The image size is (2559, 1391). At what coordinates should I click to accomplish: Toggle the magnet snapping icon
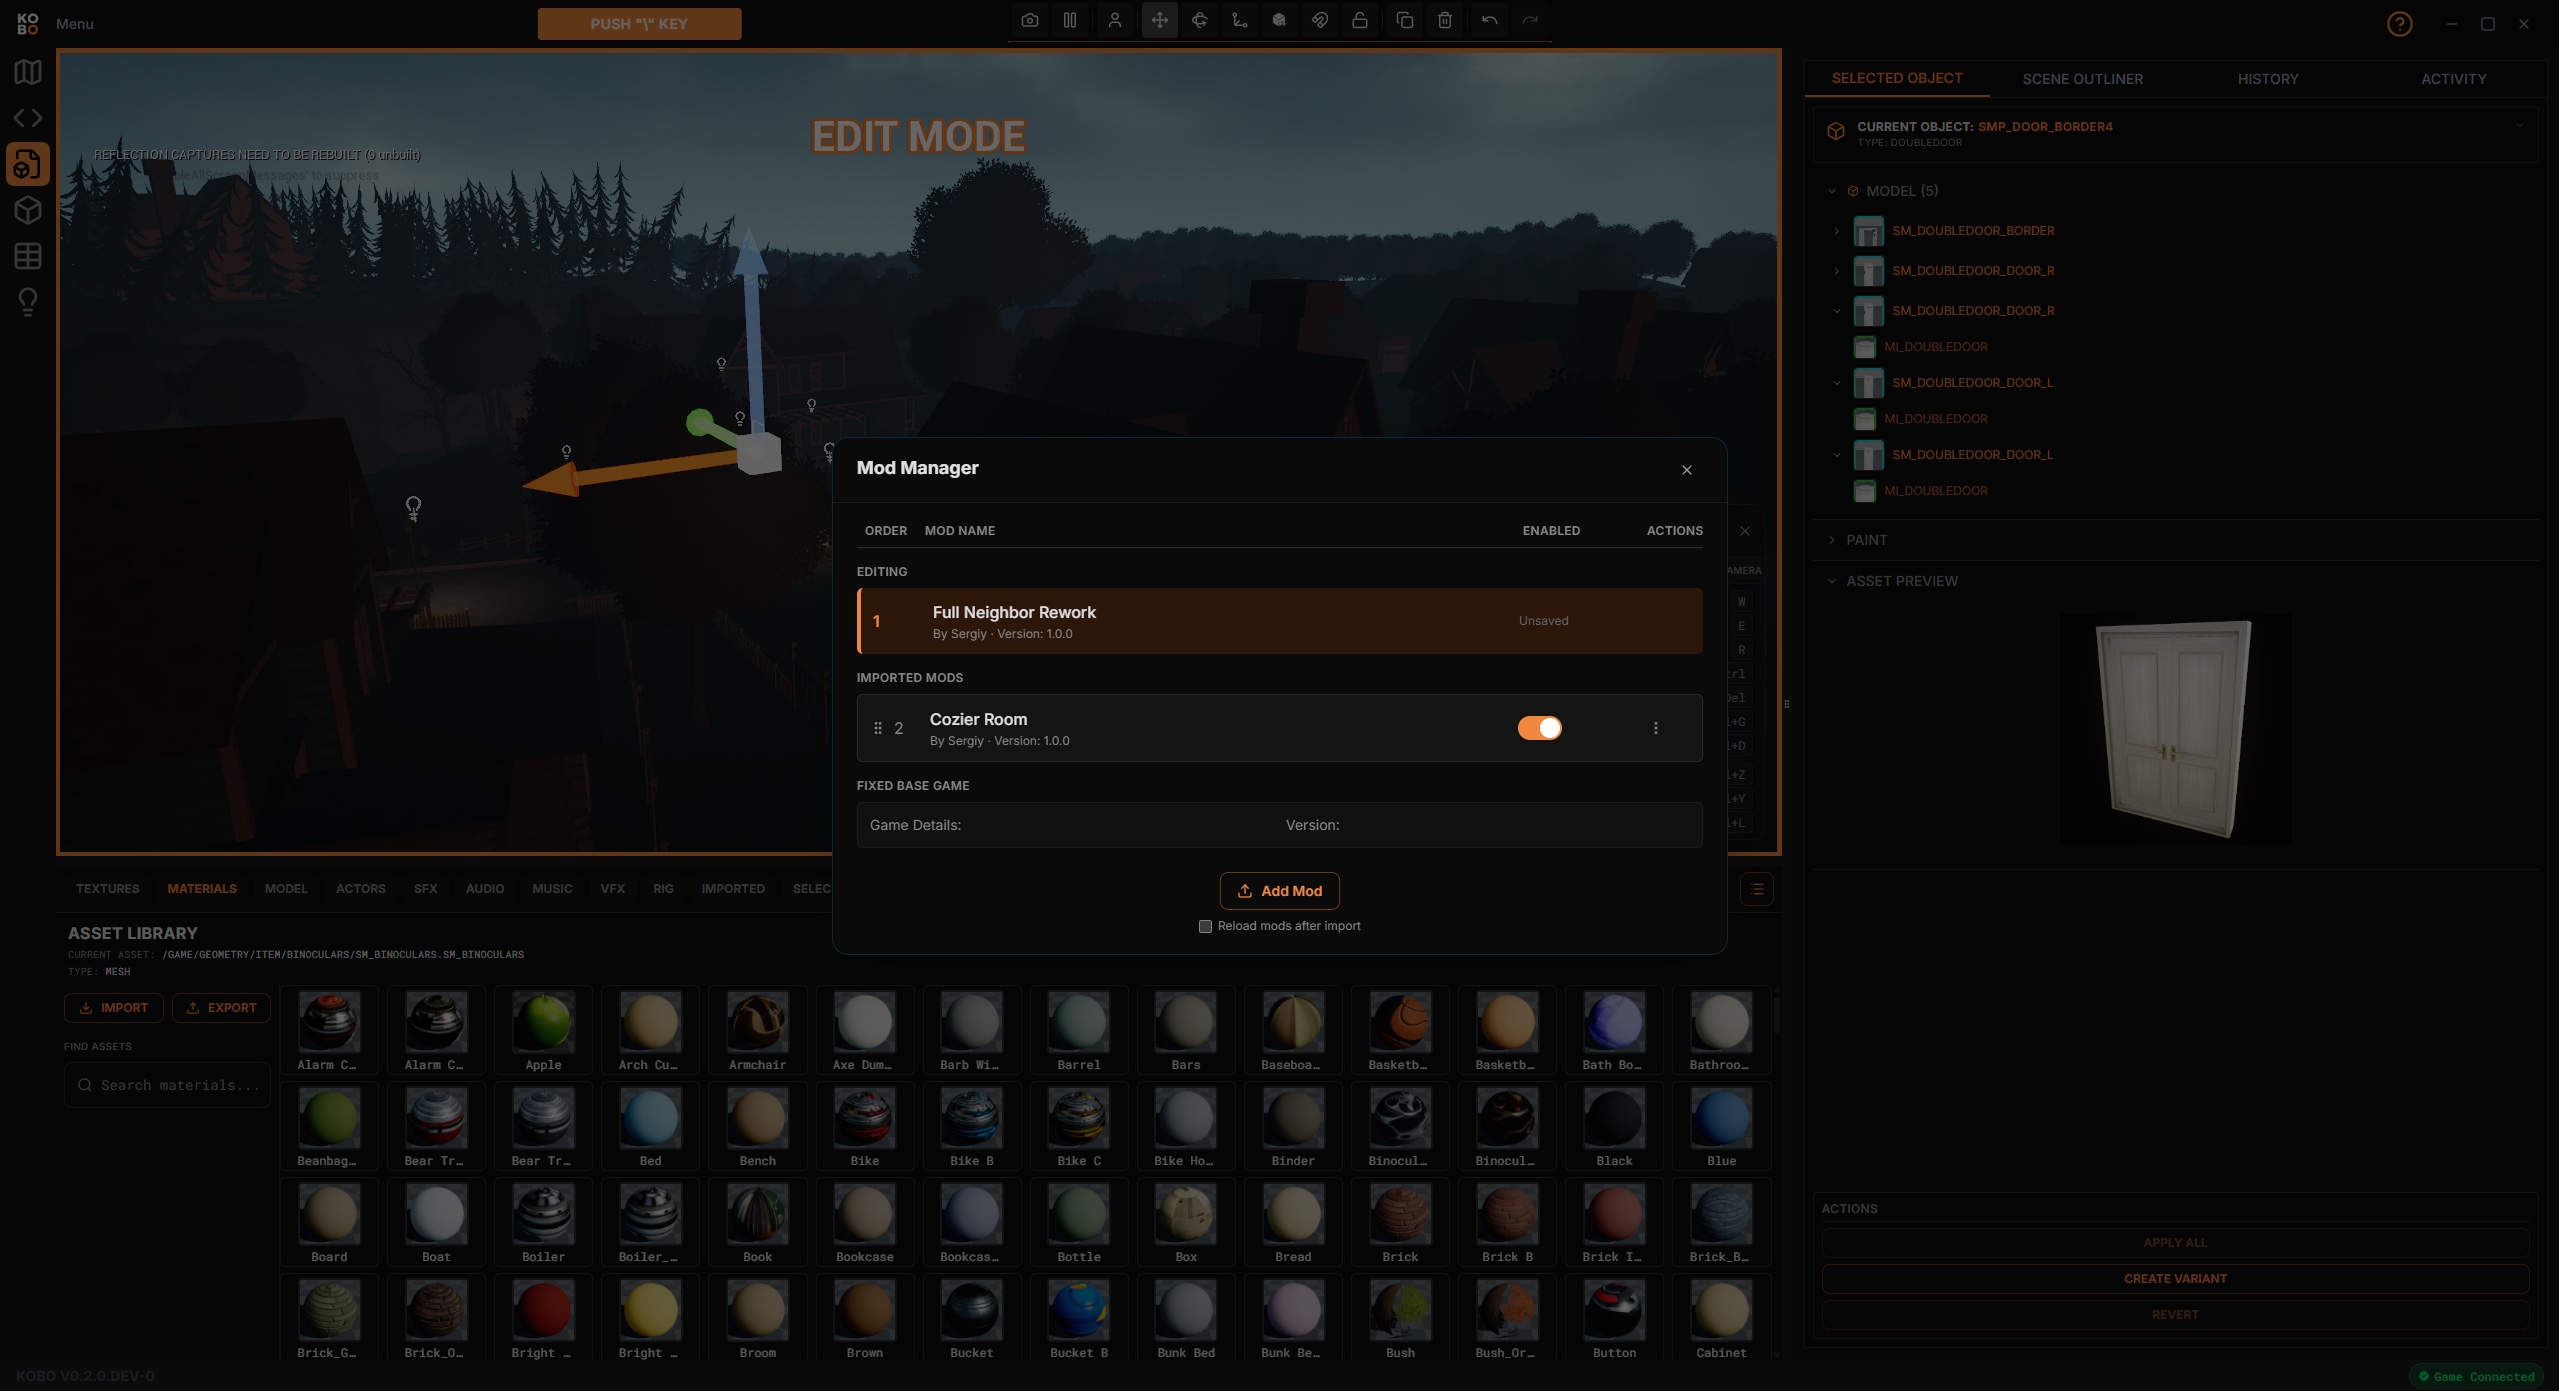[1320, 20]
